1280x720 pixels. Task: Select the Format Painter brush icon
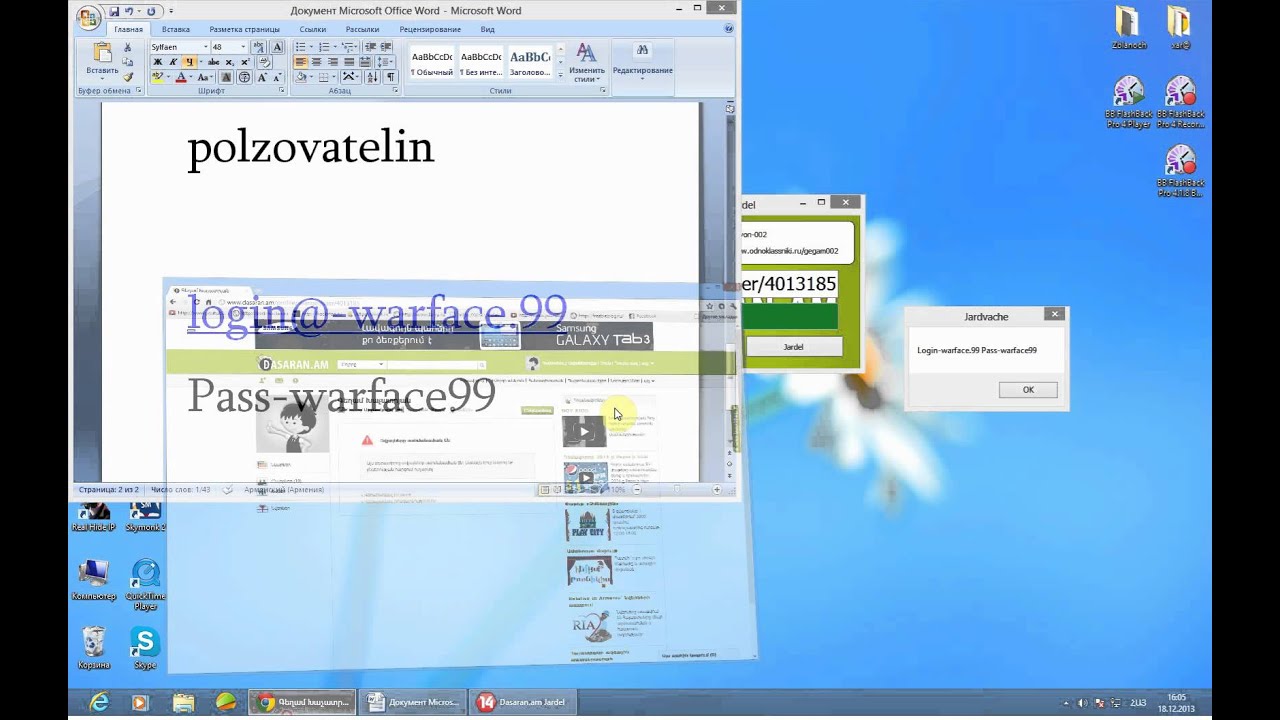[127, 77]
